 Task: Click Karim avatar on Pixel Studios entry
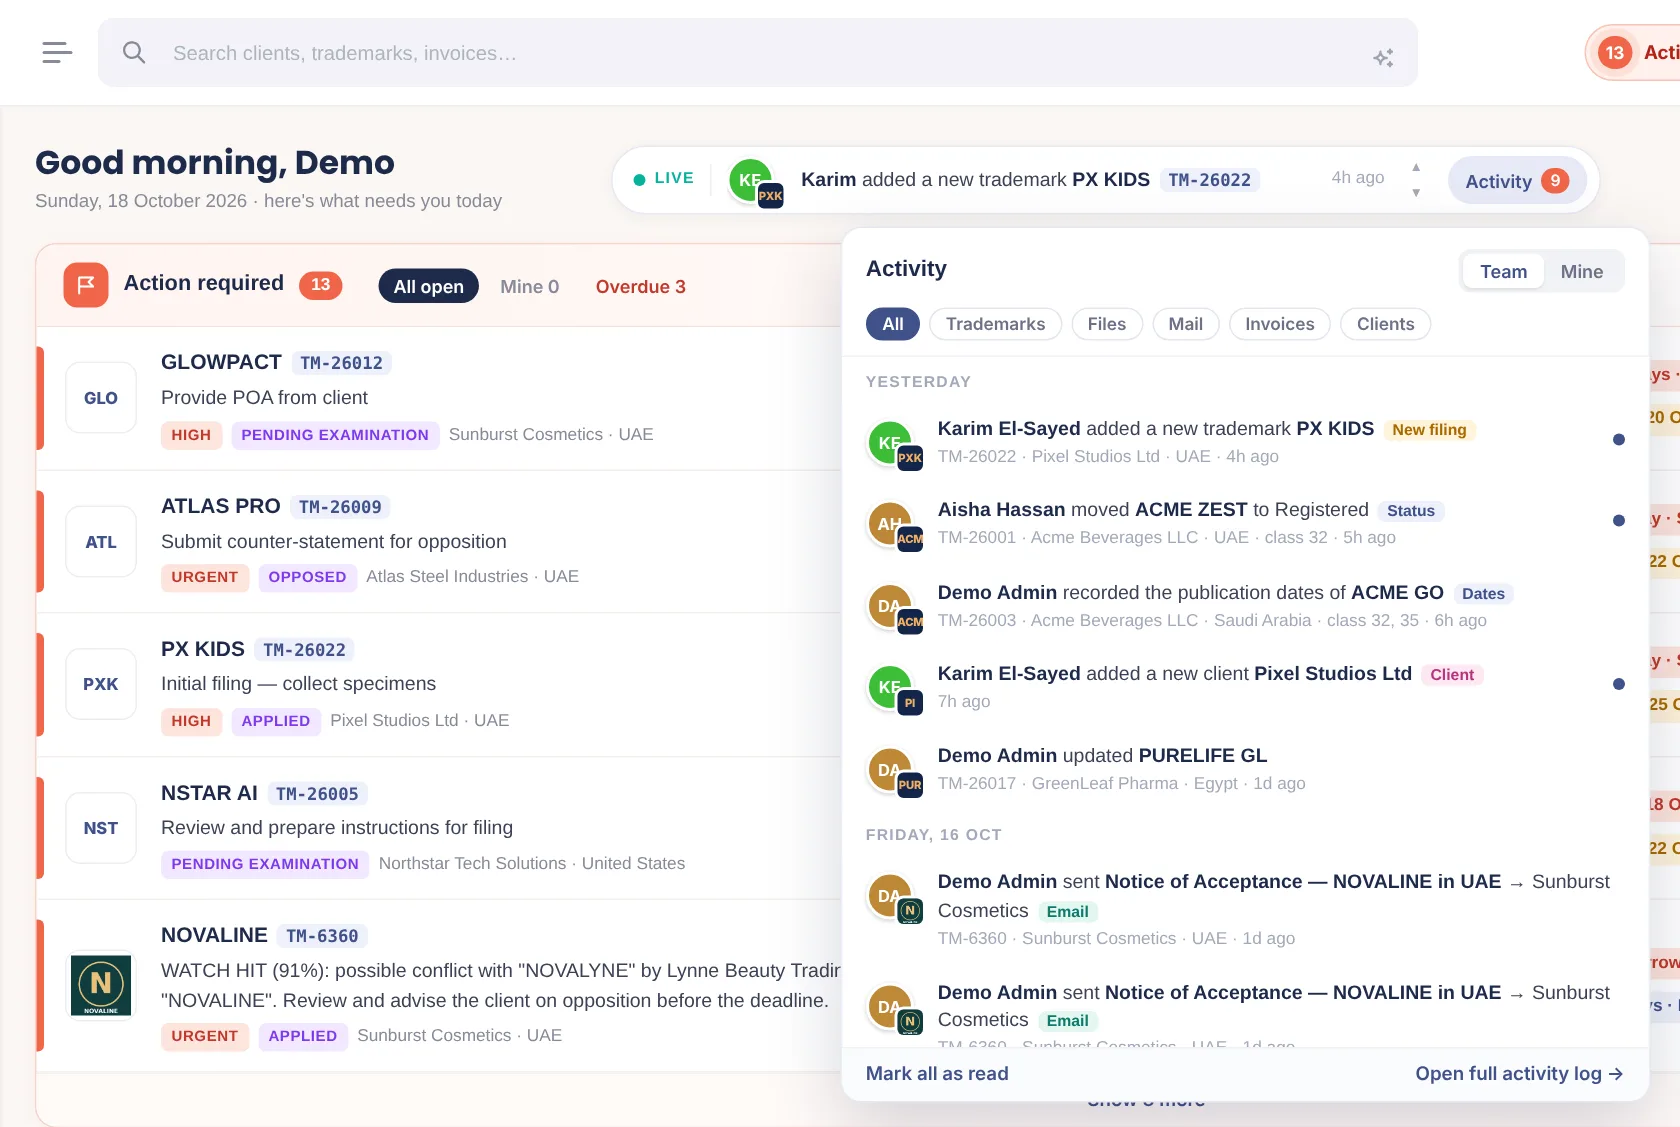tap(890, 687)
